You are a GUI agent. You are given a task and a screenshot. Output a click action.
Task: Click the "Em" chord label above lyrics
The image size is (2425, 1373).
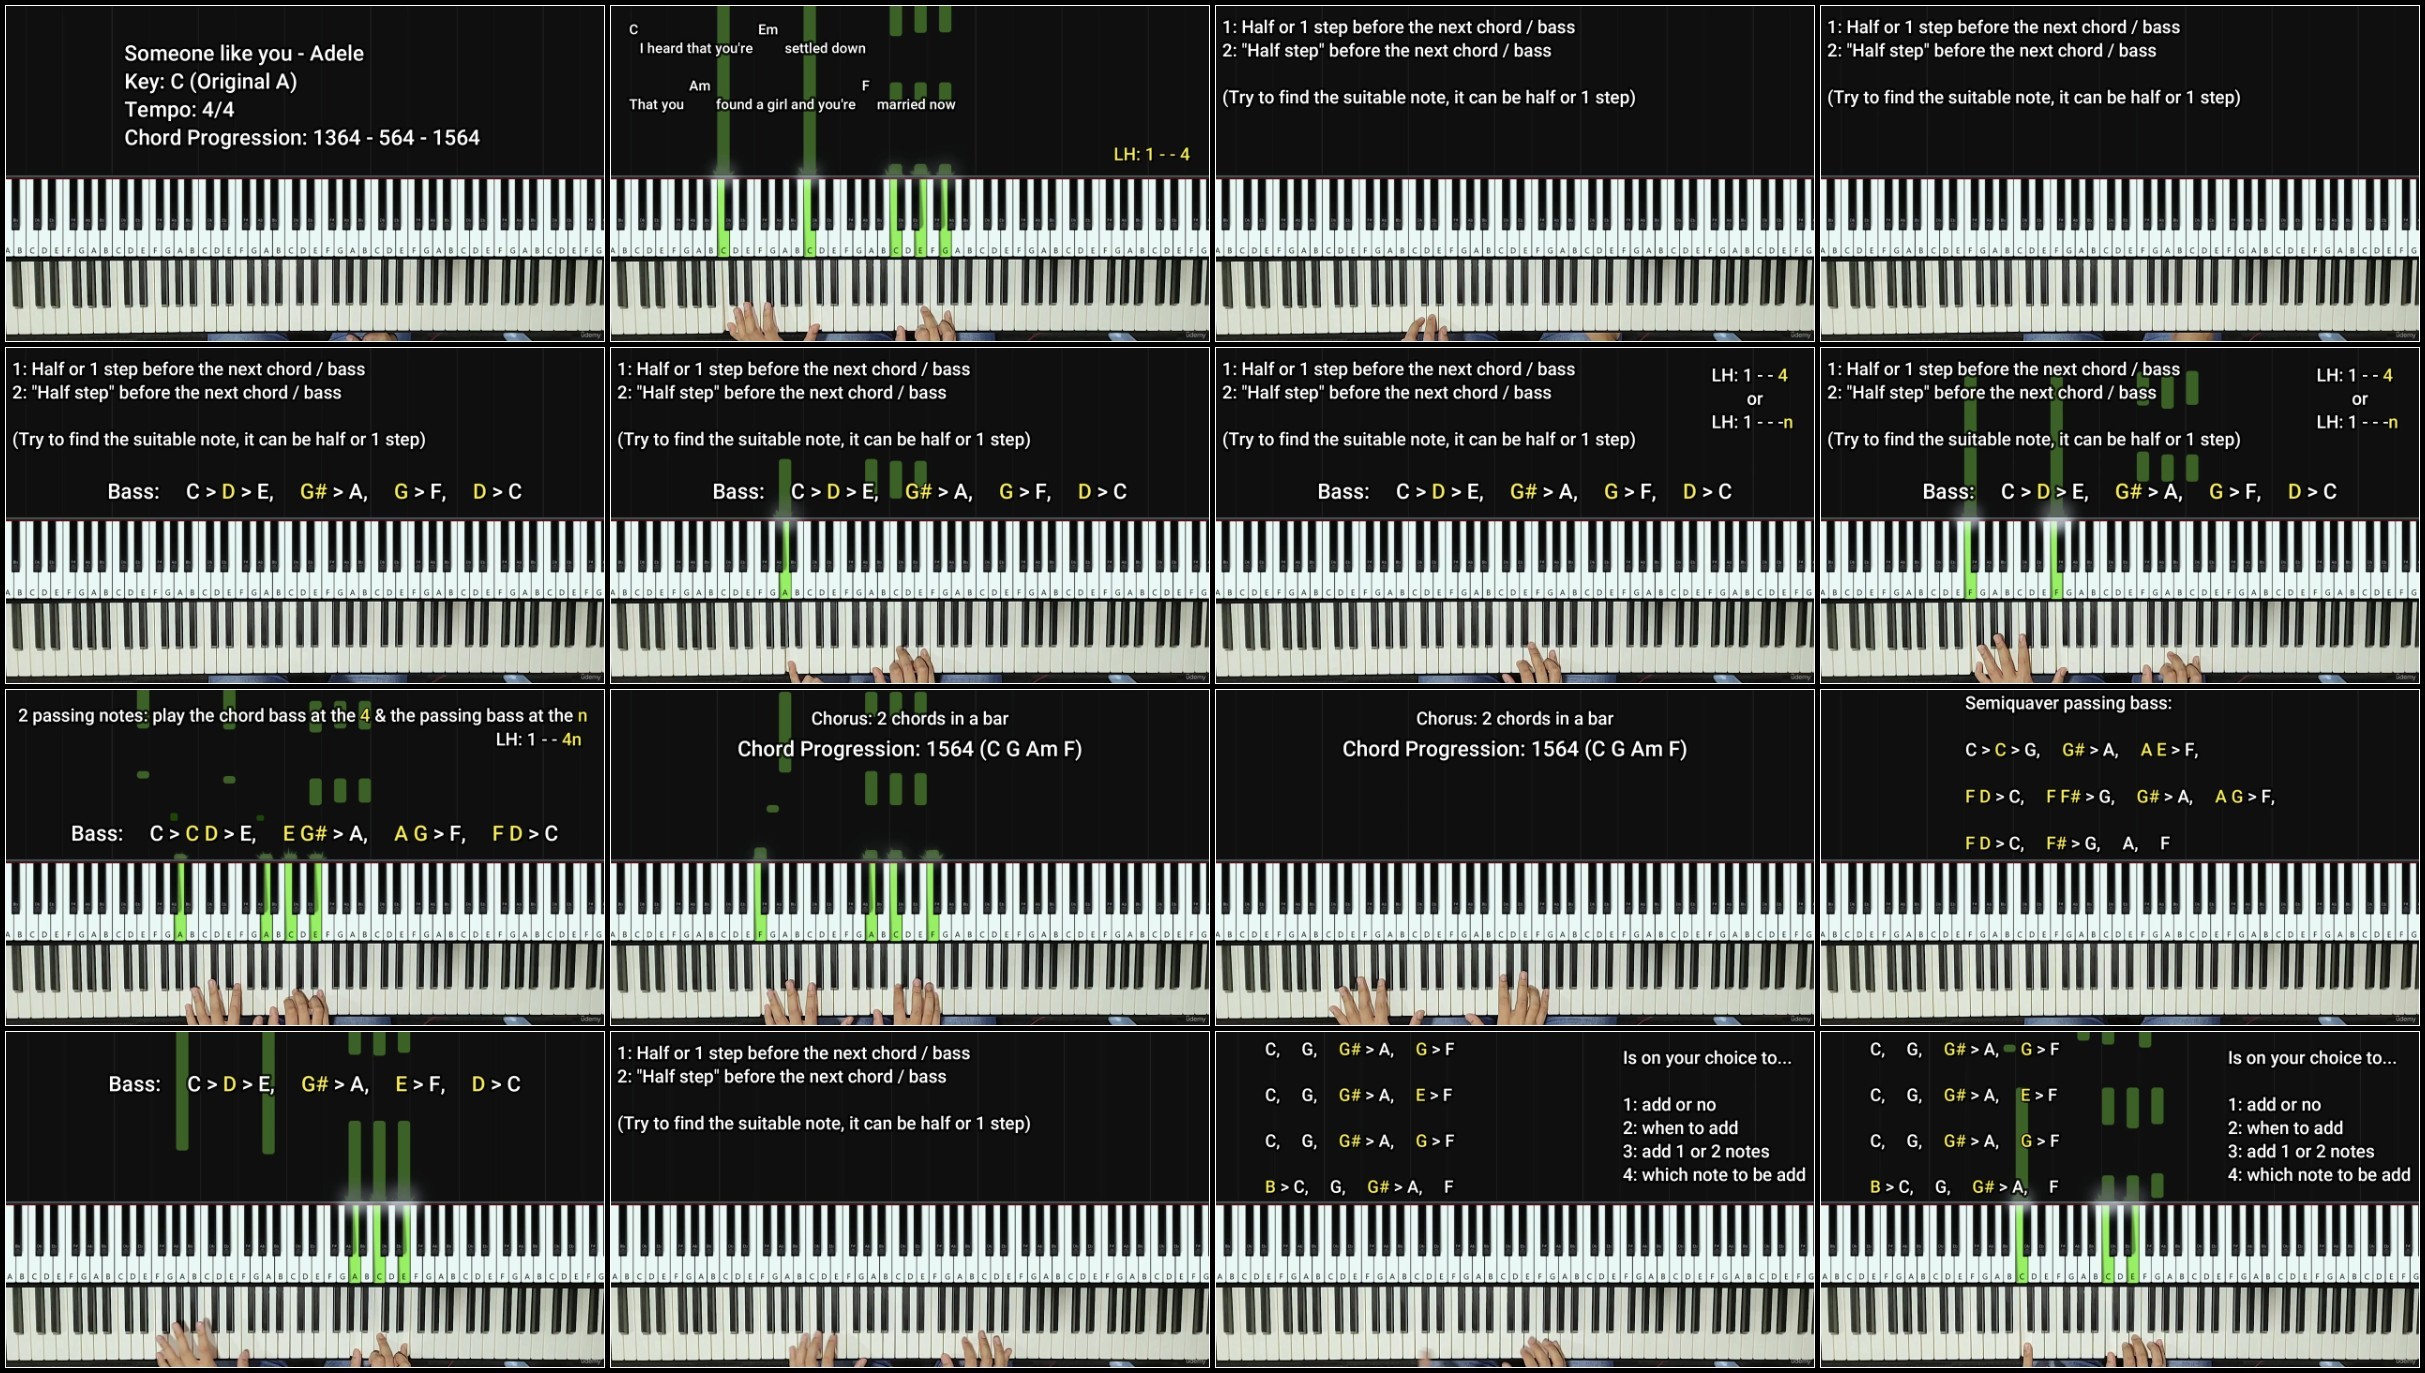pyautogui.click(x=768, y=30)
